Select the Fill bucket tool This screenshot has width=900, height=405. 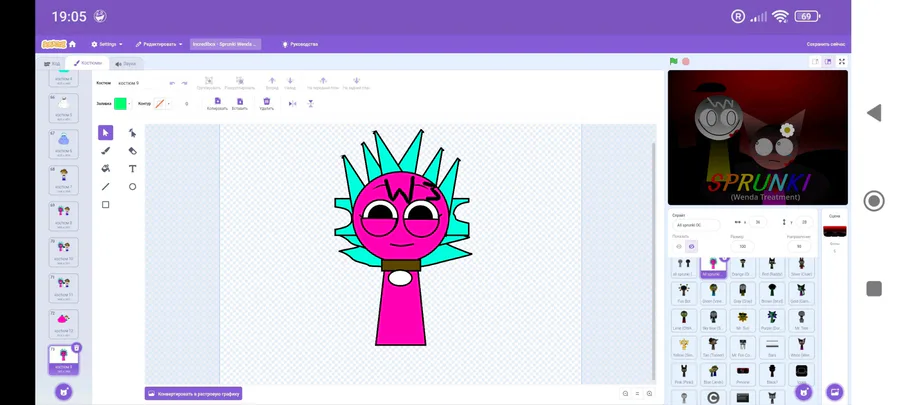tap(105, 169)
